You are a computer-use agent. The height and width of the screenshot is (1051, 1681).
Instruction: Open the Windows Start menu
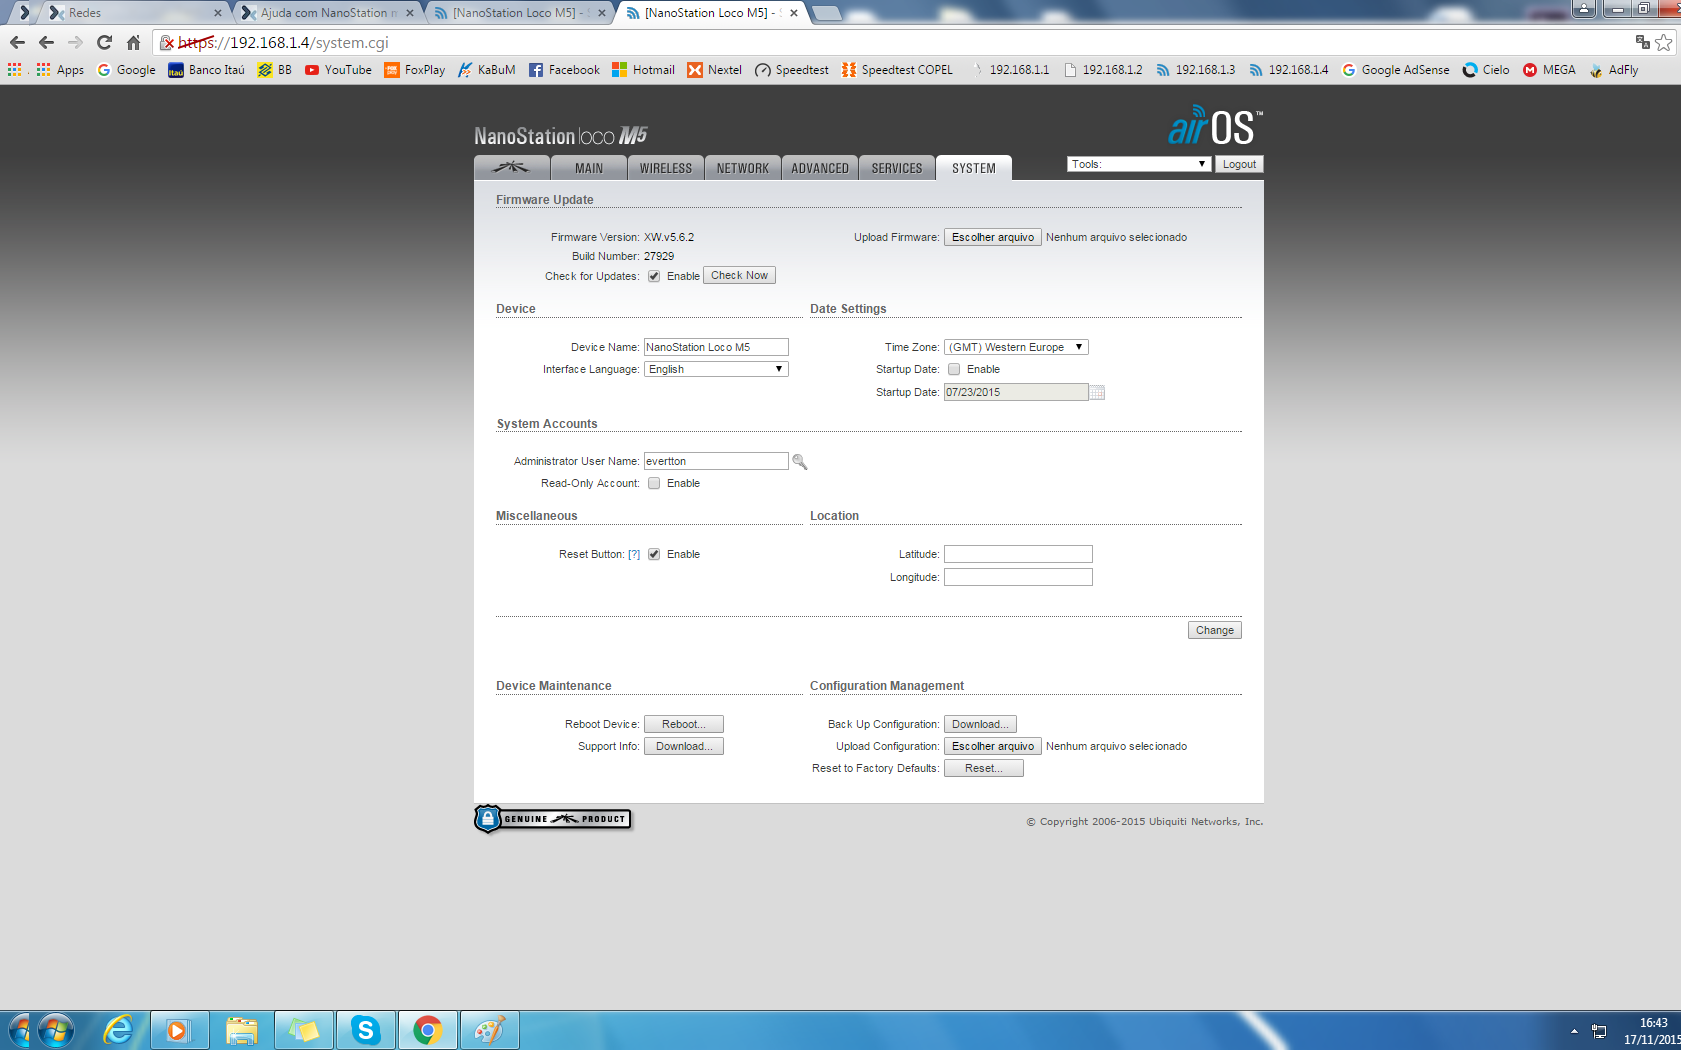click(55, 1030)
